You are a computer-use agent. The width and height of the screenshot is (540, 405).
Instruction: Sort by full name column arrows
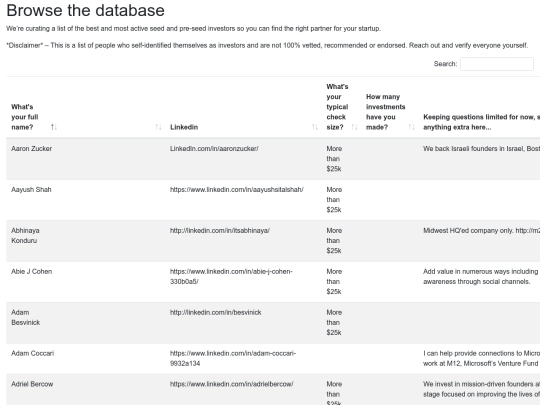pos(54,127)
